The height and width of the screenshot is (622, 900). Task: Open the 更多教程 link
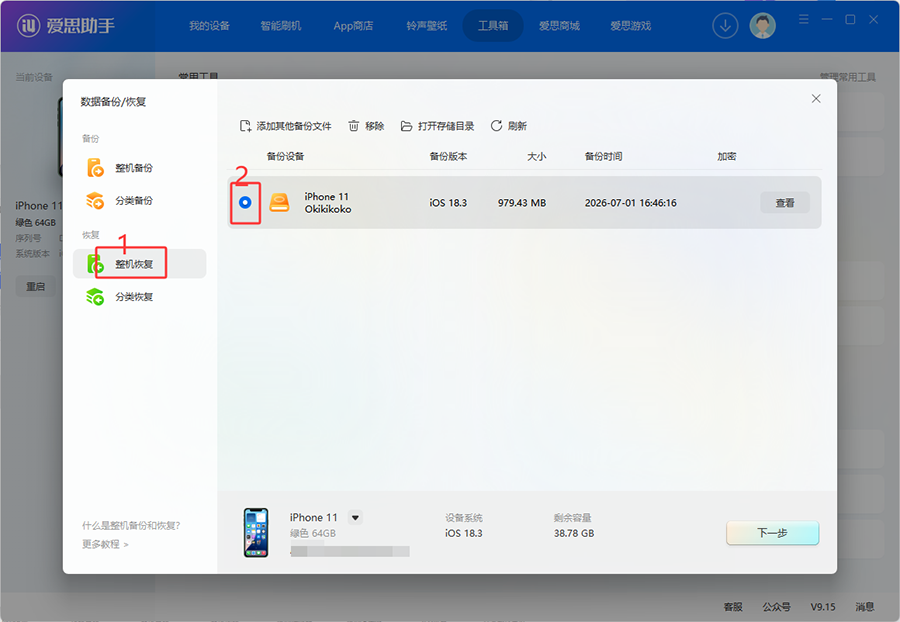tap(105, 544)
